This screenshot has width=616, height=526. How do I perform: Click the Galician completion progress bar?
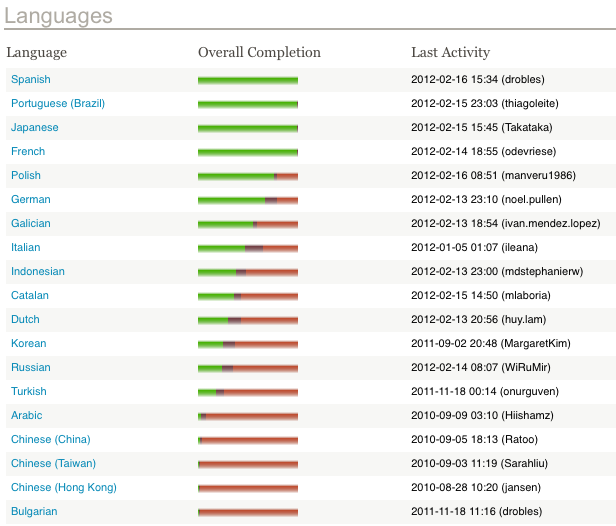pos(248,224)
